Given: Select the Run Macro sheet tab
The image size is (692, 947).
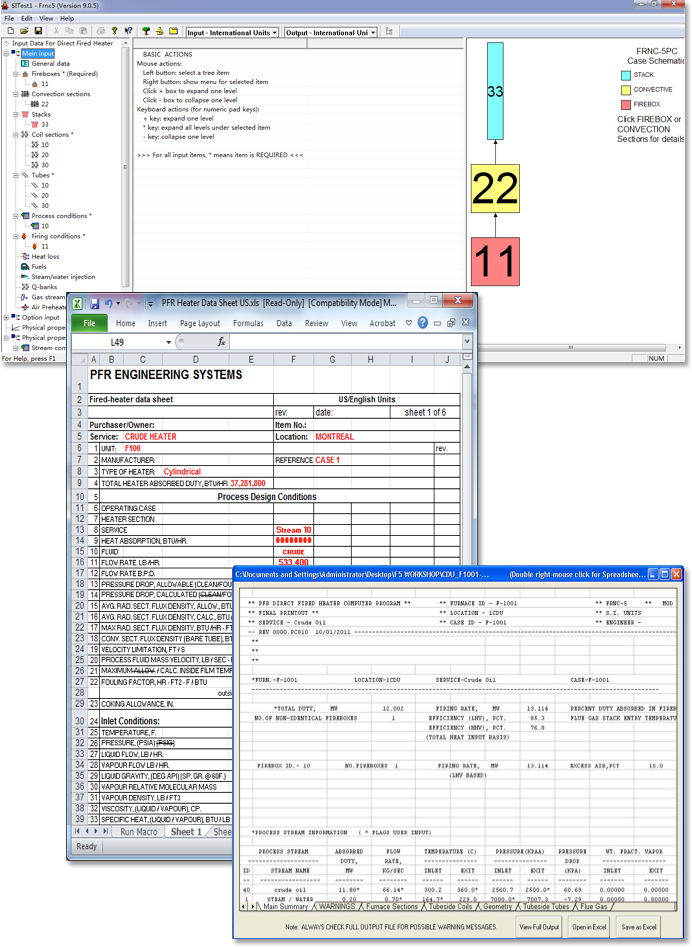Looking at the screenshot, I should 138,832.
